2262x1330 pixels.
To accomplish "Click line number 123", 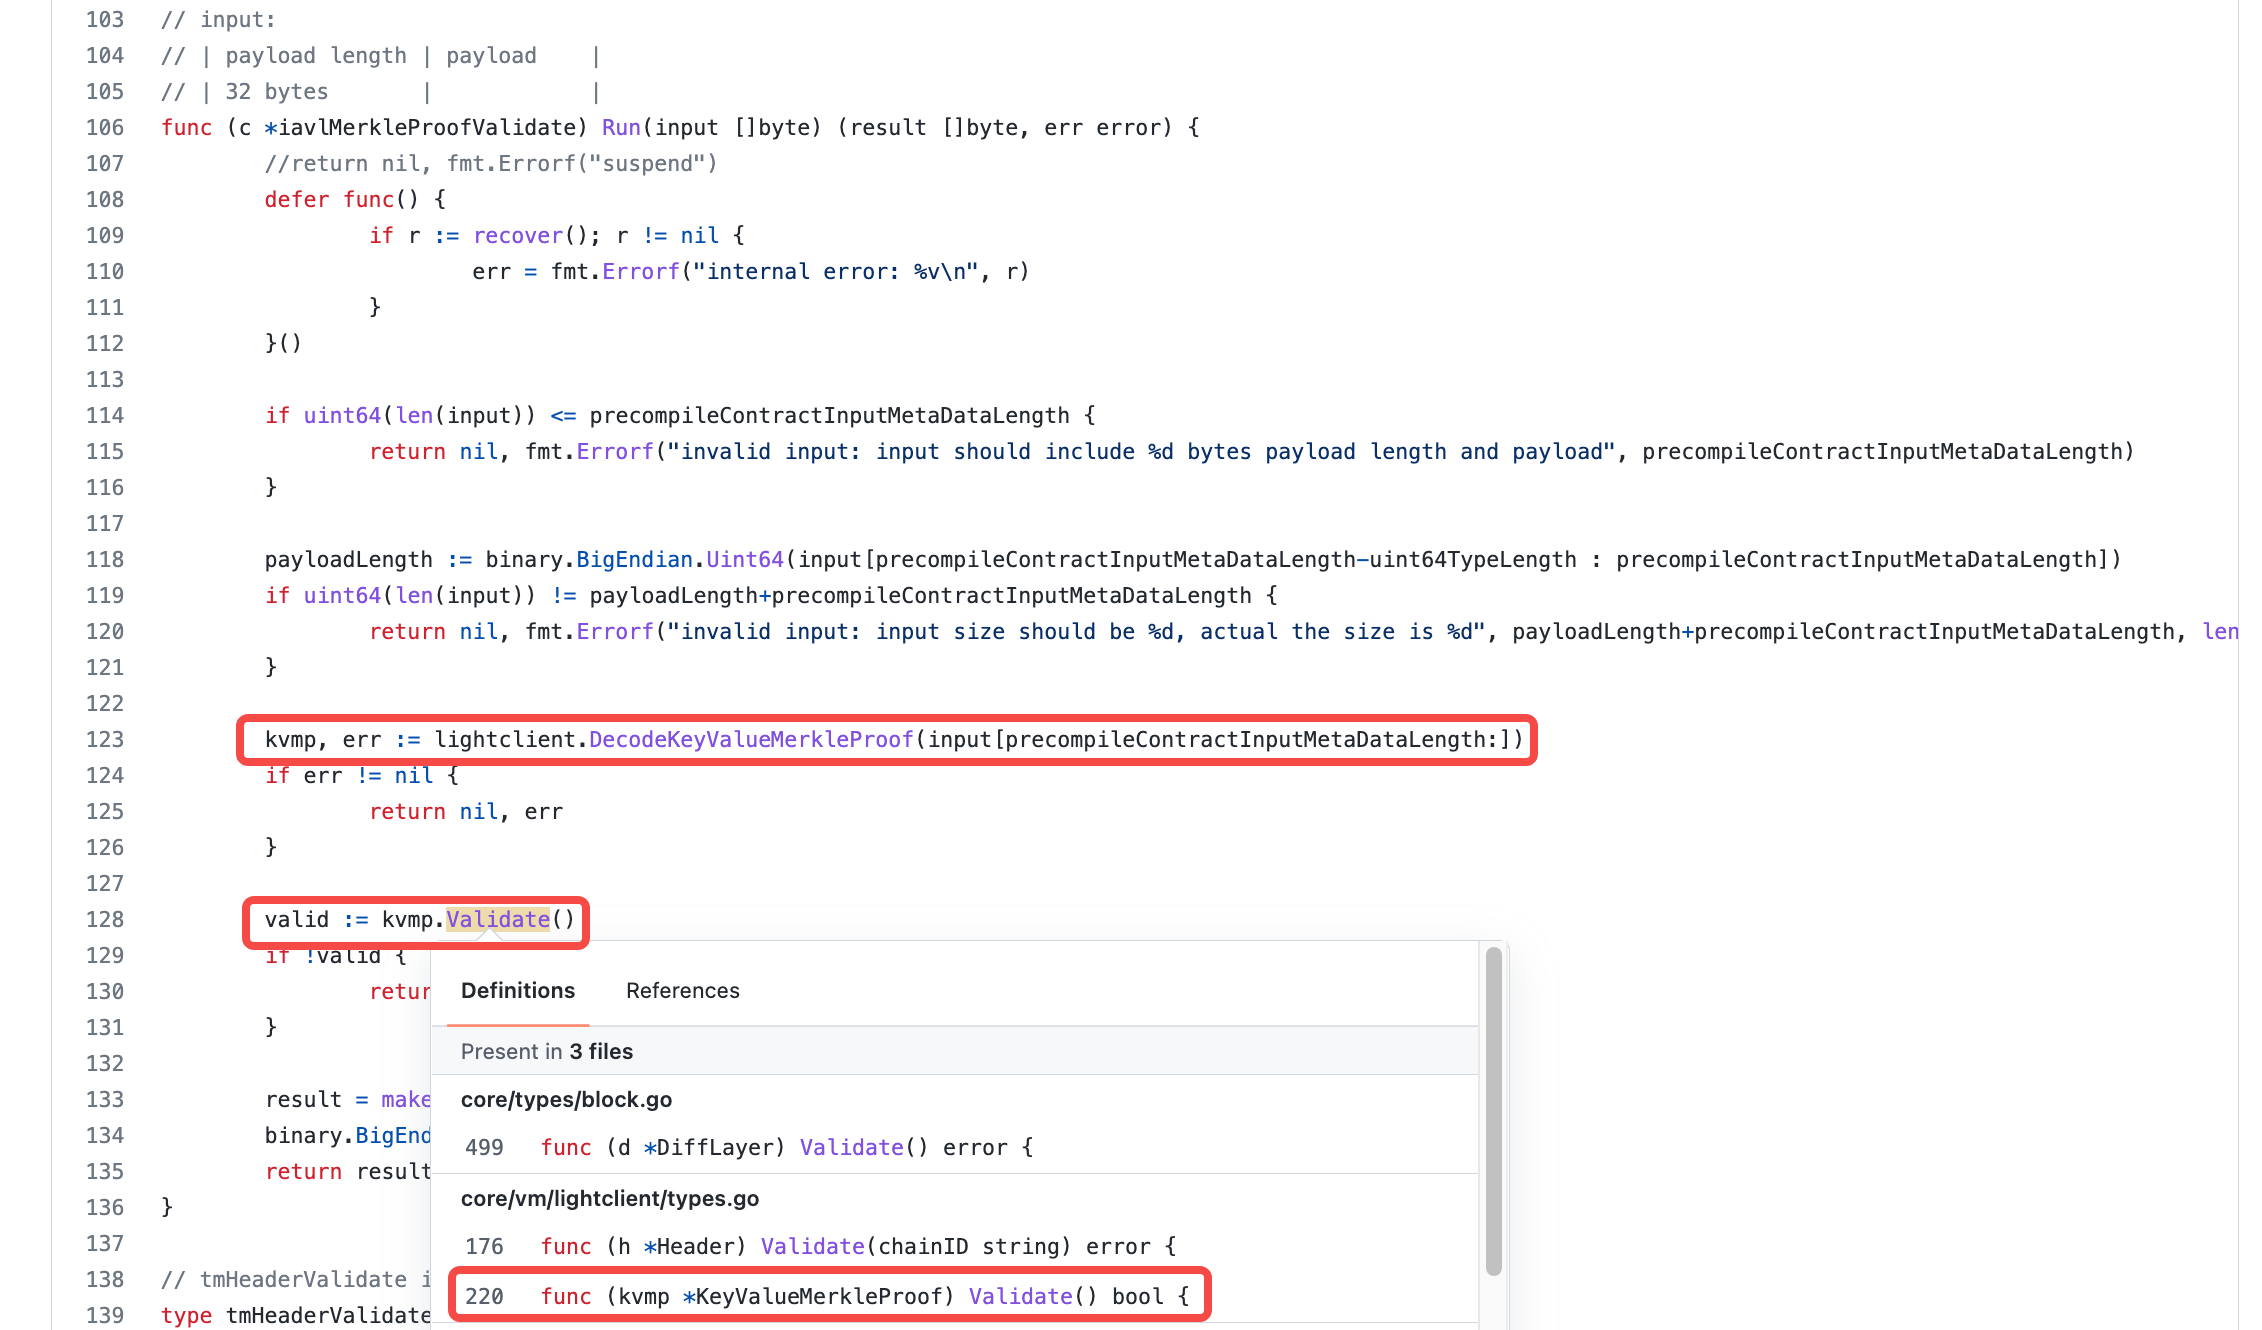I will (105, 739).
